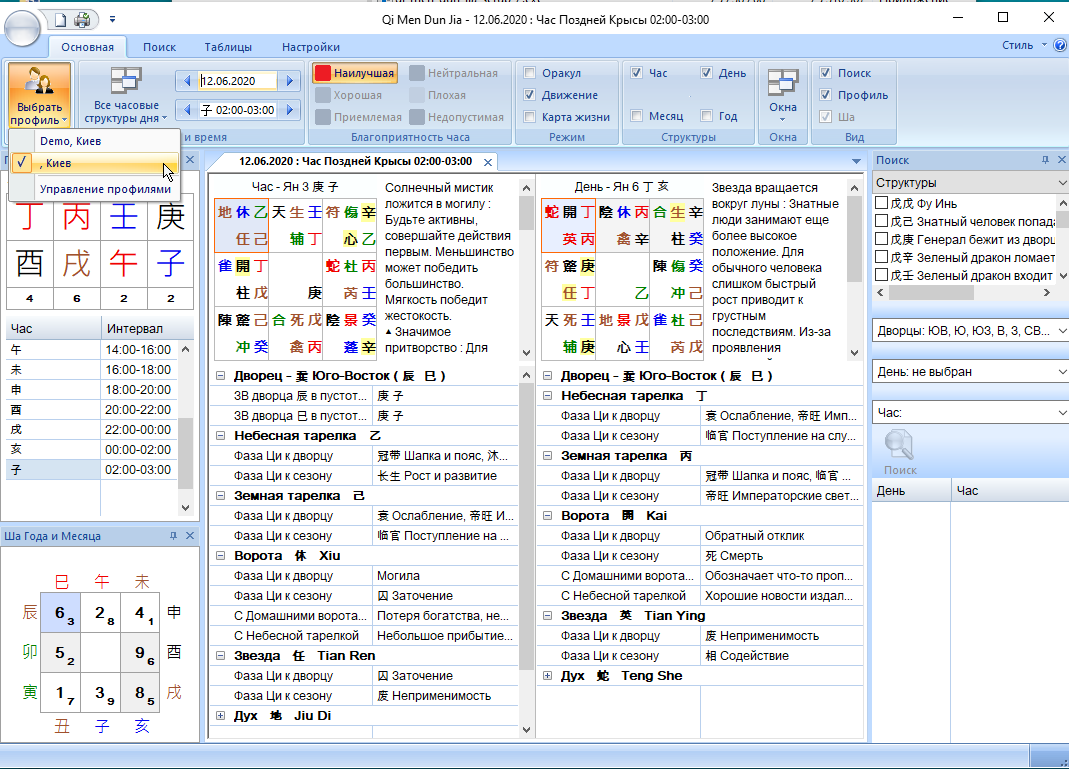Step to previous hour before 02:00-03:00 field
This screenshot has height=769, width=1069.
click(187, 110)
